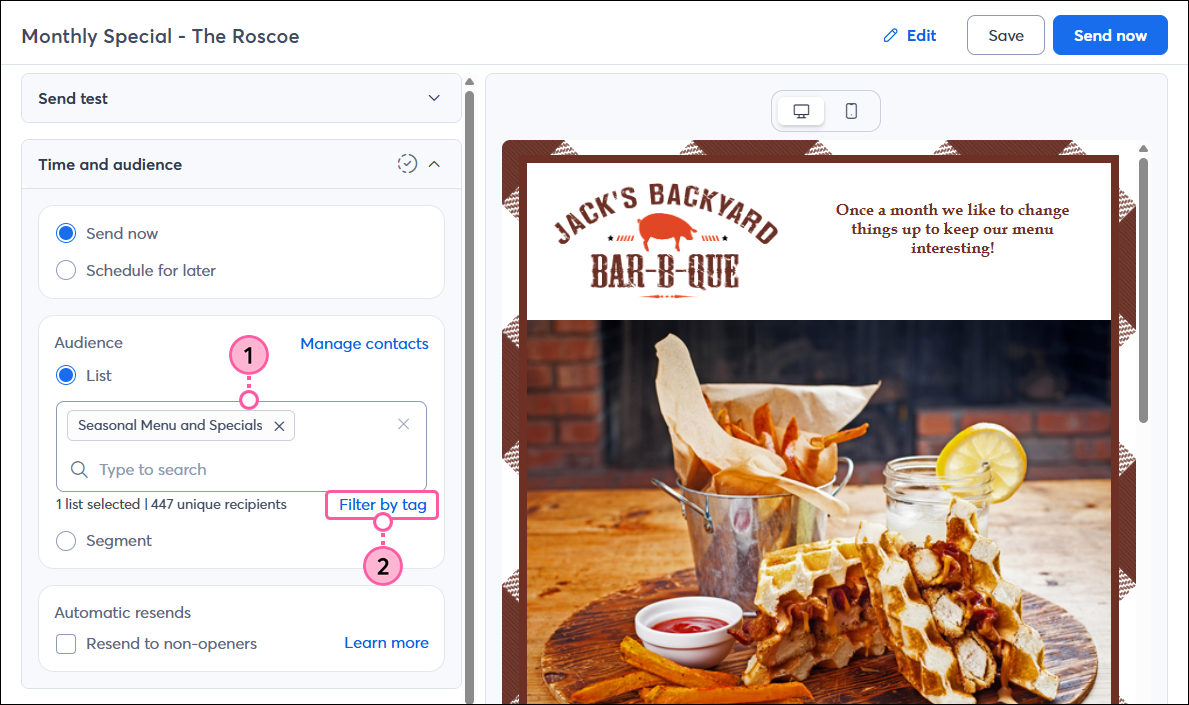
Task: Open Manage contacts link
Action: point(364,343)
